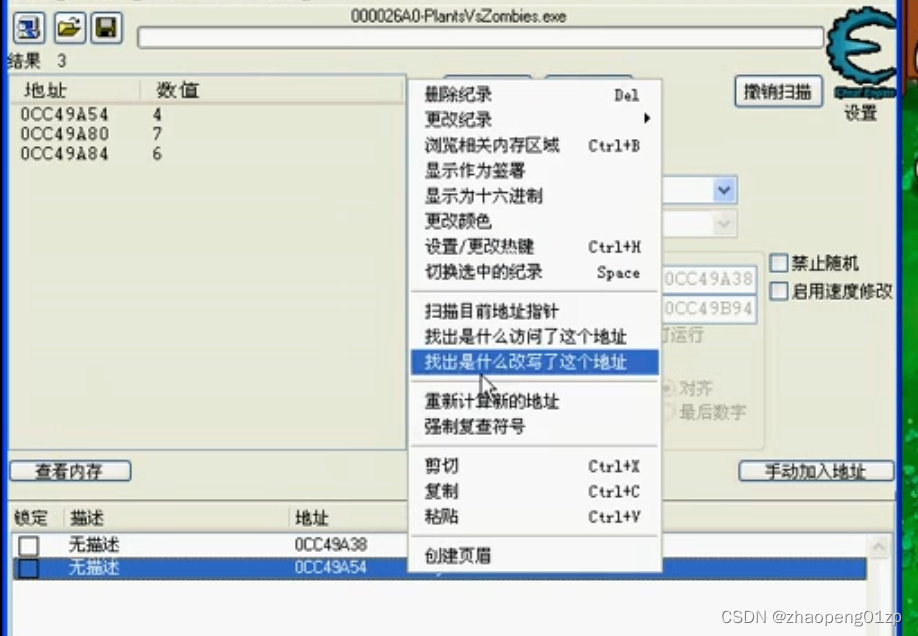Enable the 禁止随机 checkbox
Screen dimensions: 918x636
tap(778, 262)
